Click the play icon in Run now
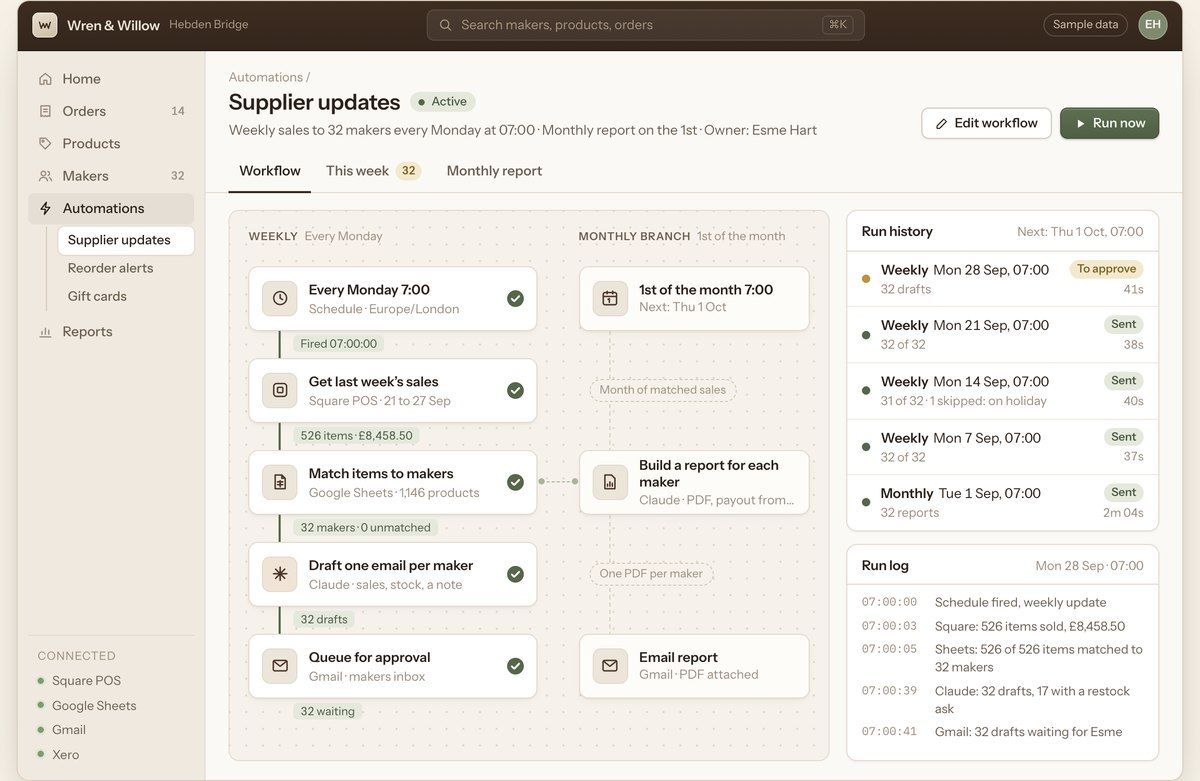Screen dimensions: 1200x781 pyautogui.click(x=1080, y=124)
